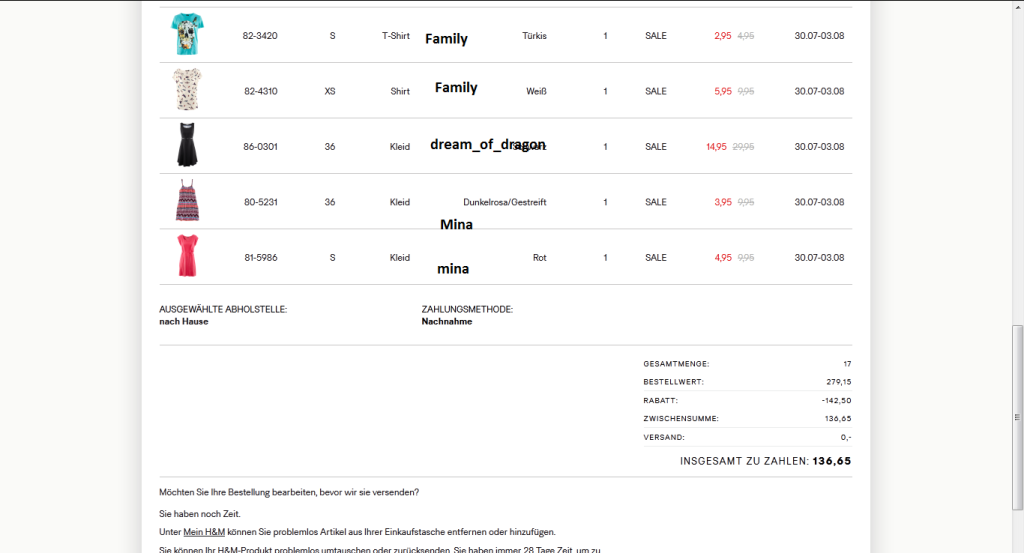Click the nach Hause pickup location text
This screenshot has height=553, width=1024.
click(x=184, y=322)
